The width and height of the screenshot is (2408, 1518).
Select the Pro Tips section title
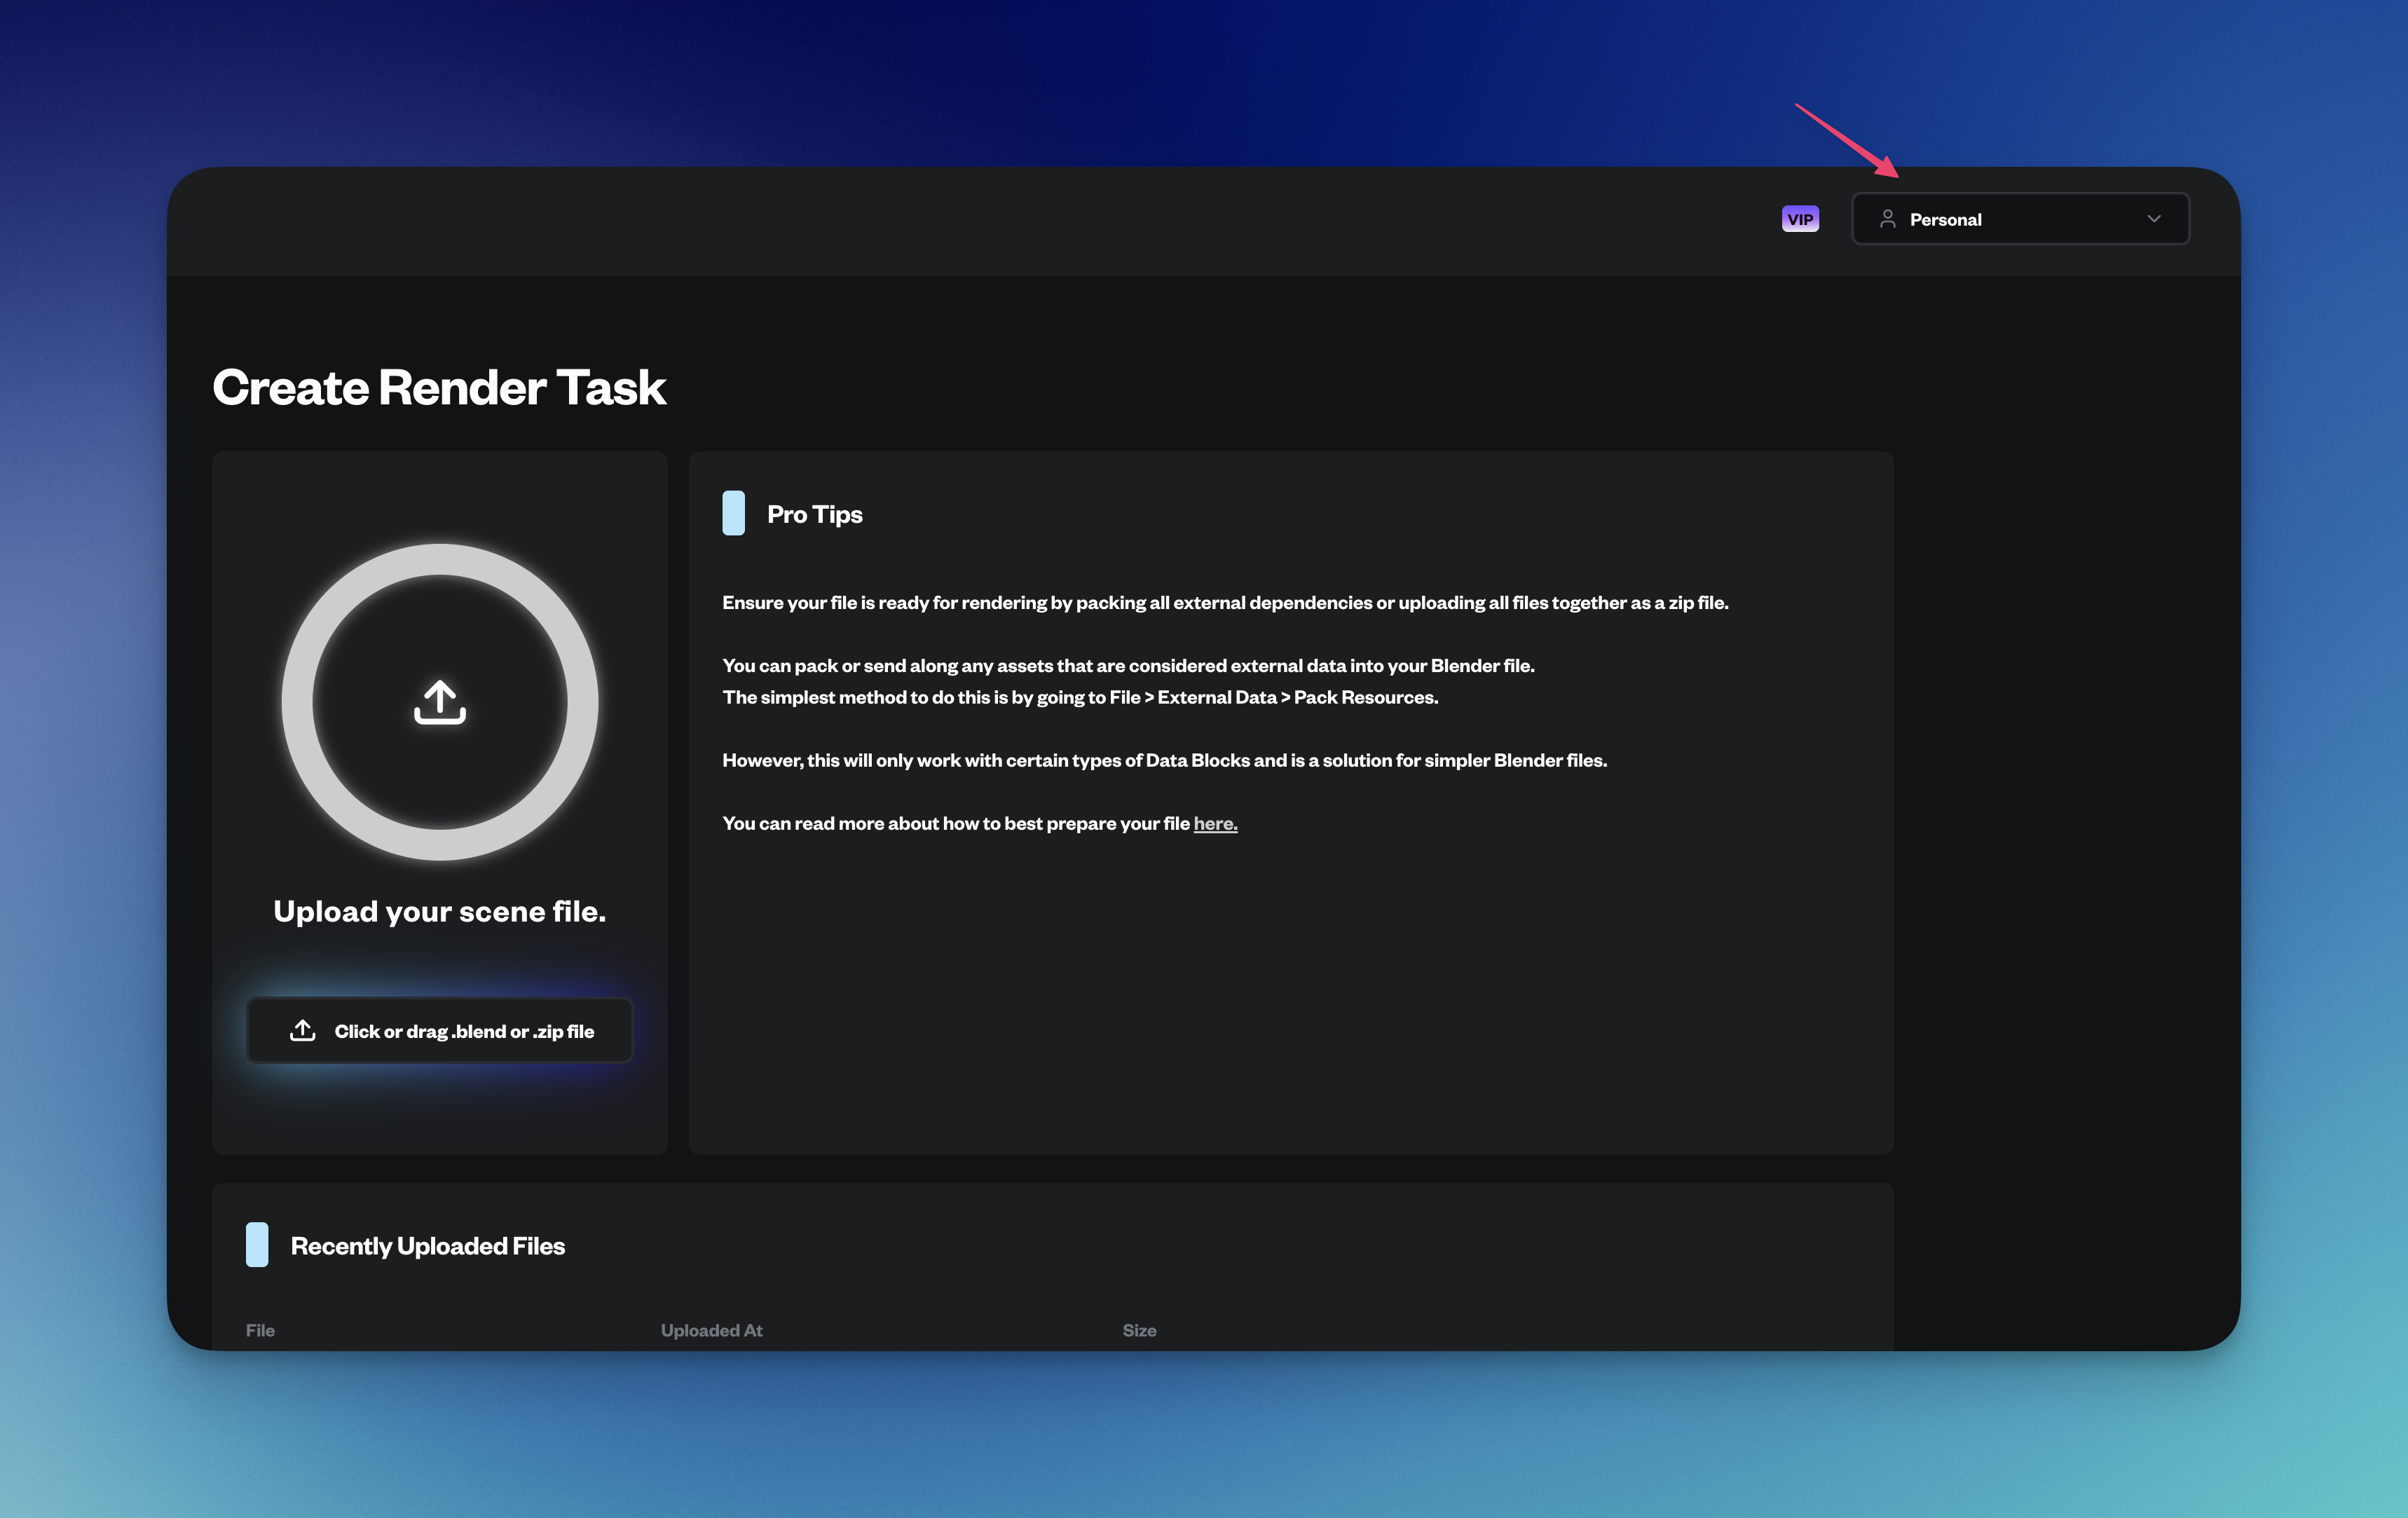[814, 514]
